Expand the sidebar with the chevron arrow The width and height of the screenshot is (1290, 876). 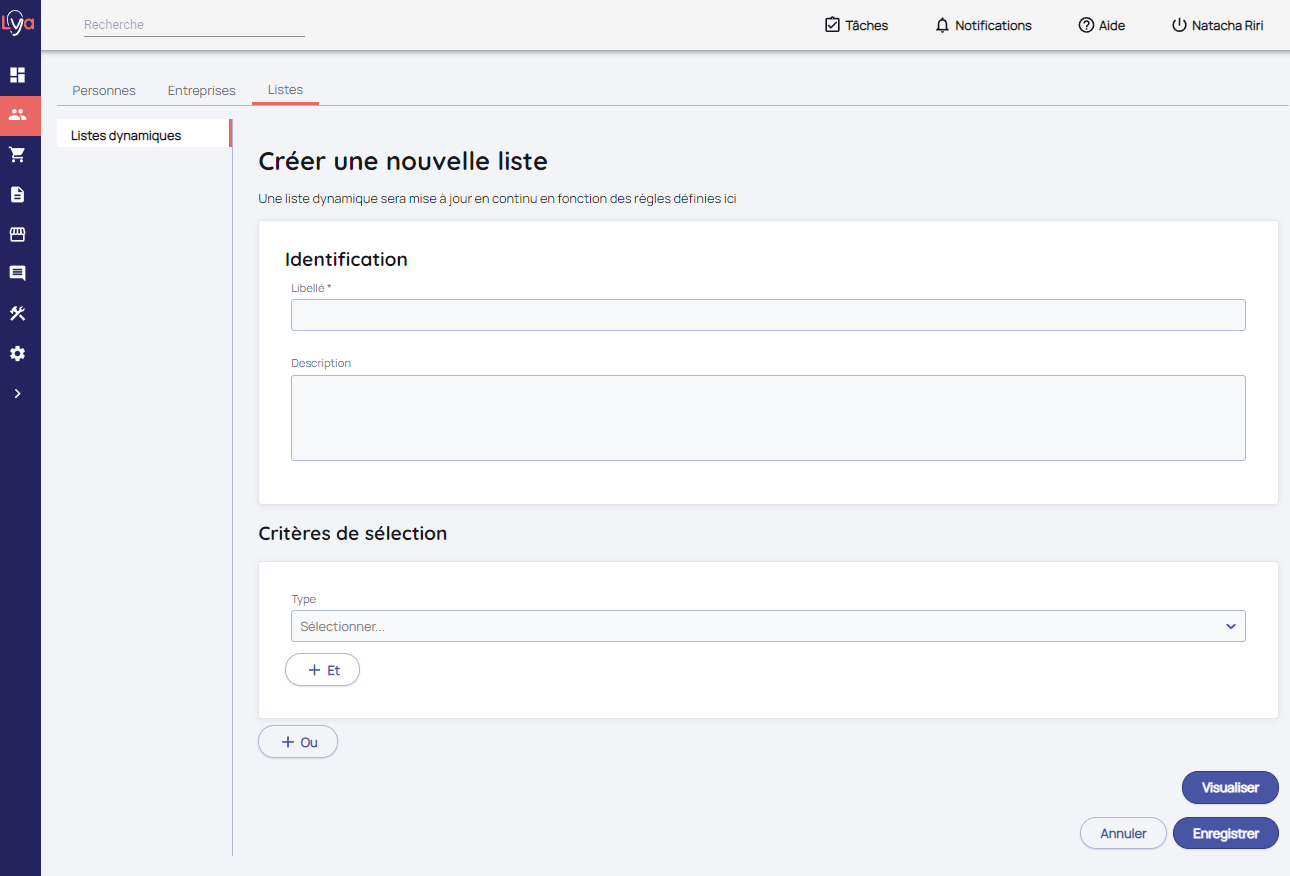click(x=17, y=394)
